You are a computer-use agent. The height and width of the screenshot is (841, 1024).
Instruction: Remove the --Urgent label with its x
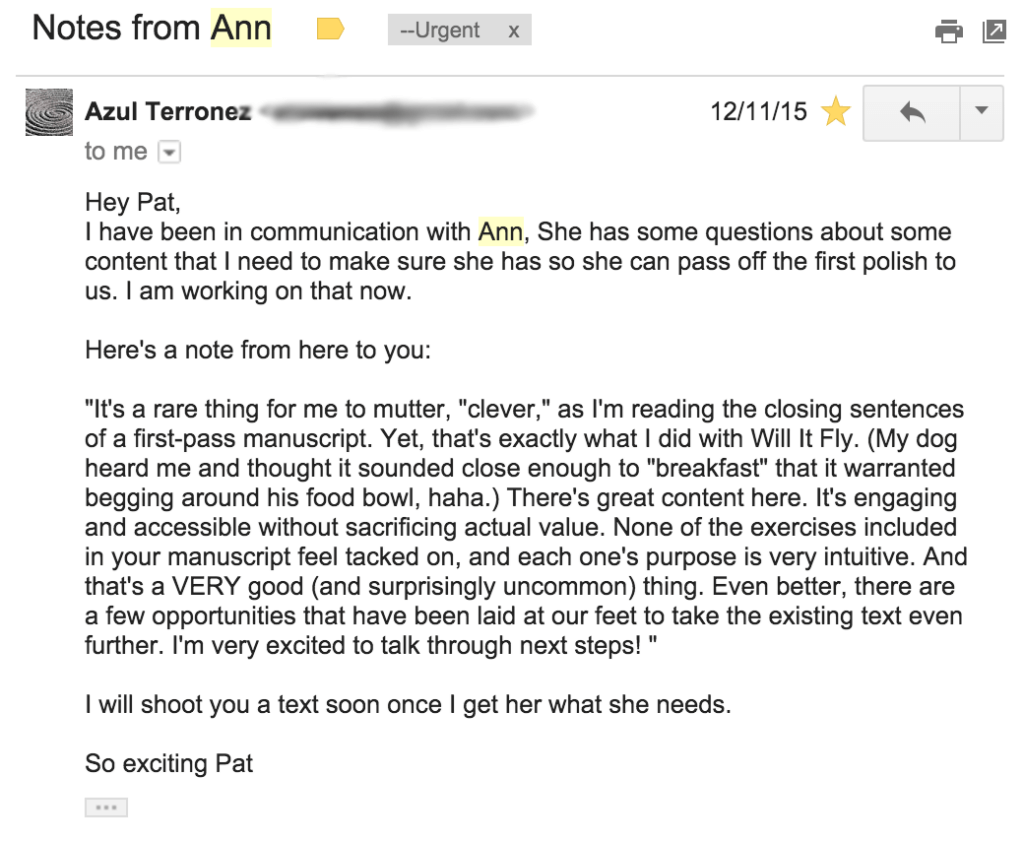[514, 31]
